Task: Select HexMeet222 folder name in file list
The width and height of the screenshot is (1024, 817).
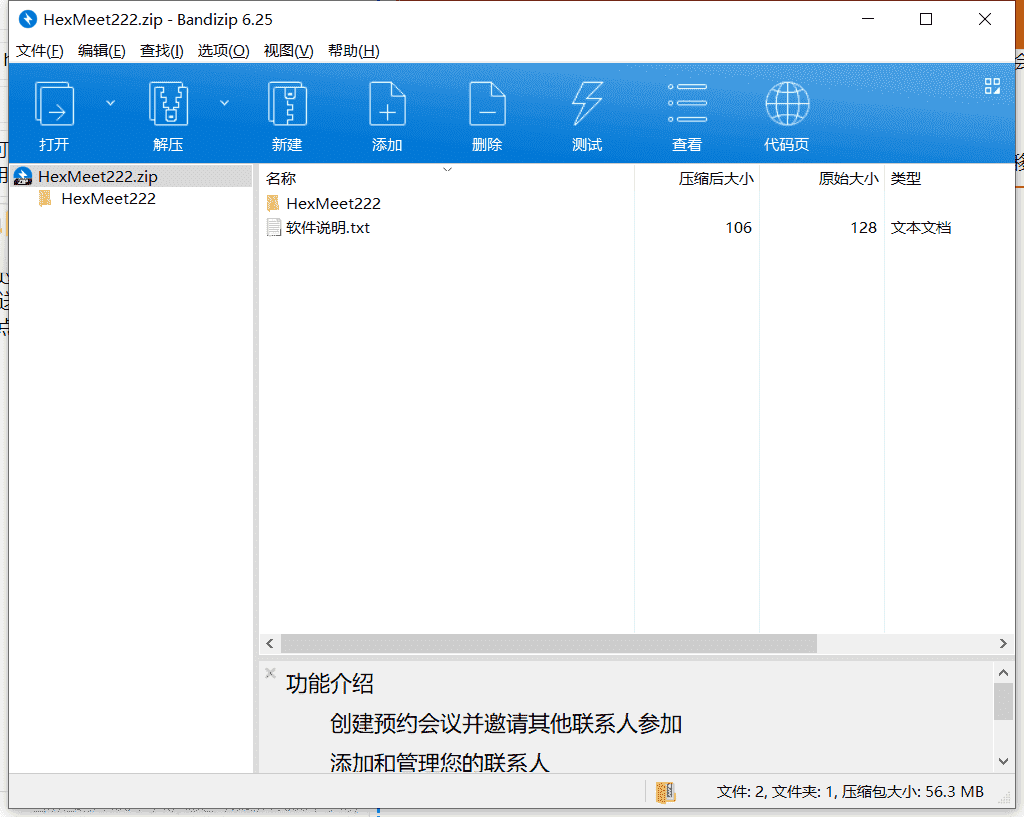Action: point(333,203)
